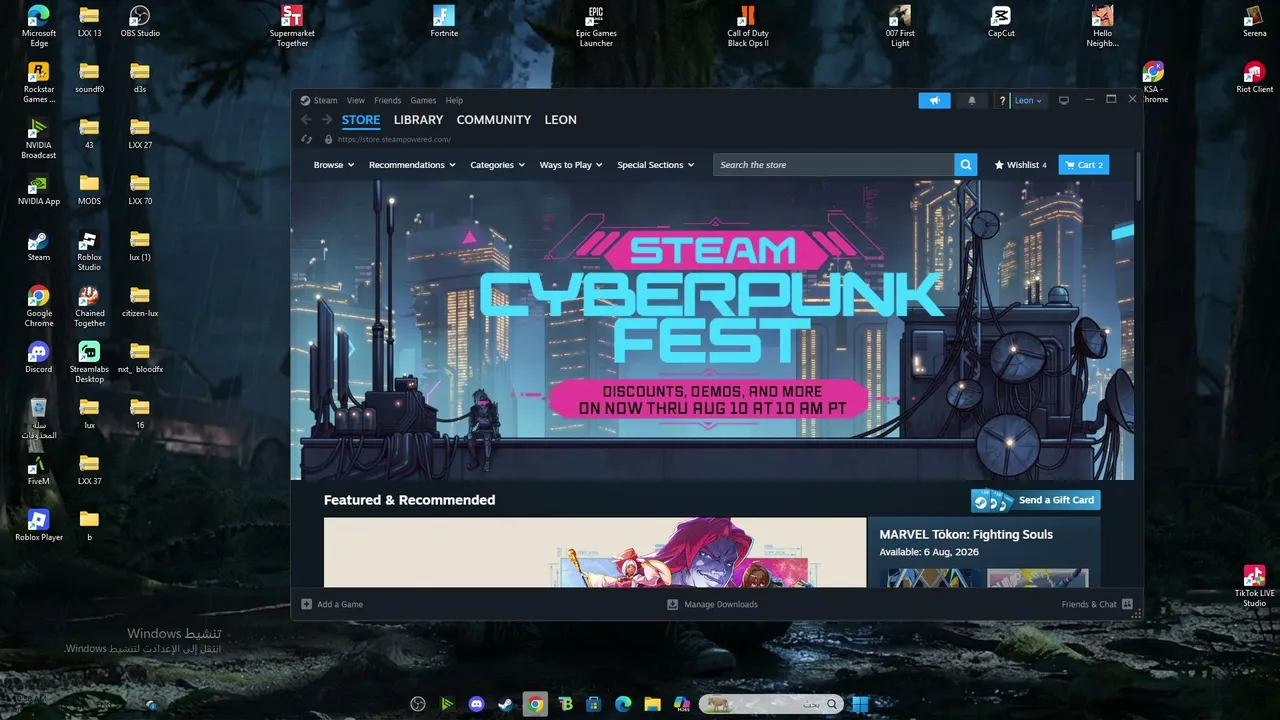Select the Chained Together desktop icon
The width and height of the screenshot is (1280, 720).
(89, 307)
